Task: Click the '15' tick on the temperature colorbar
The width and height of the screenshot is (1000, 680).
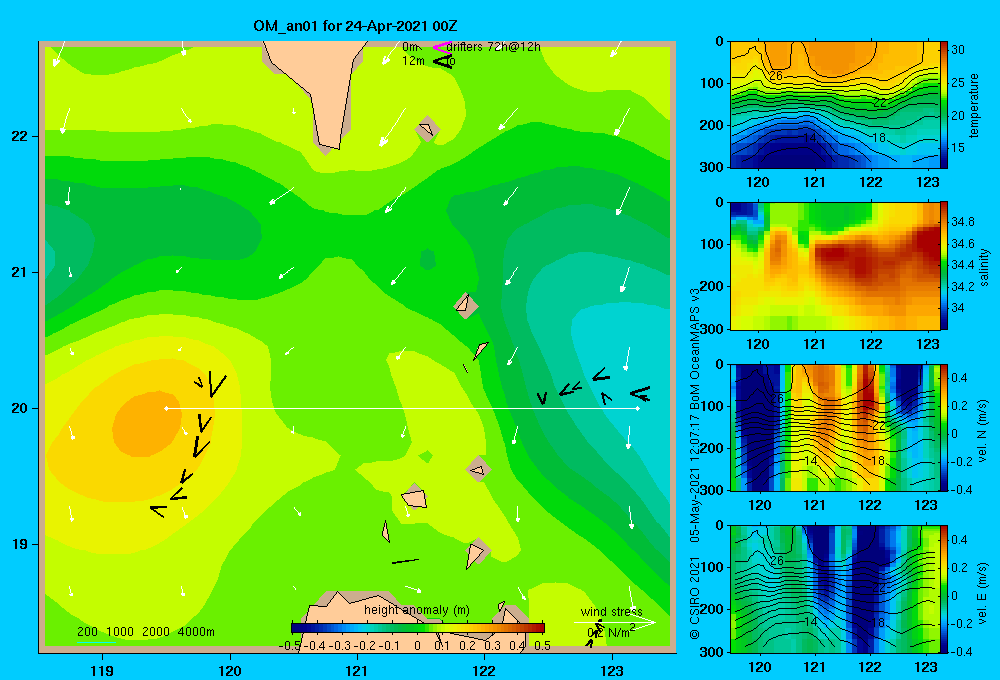Action: 957,147
